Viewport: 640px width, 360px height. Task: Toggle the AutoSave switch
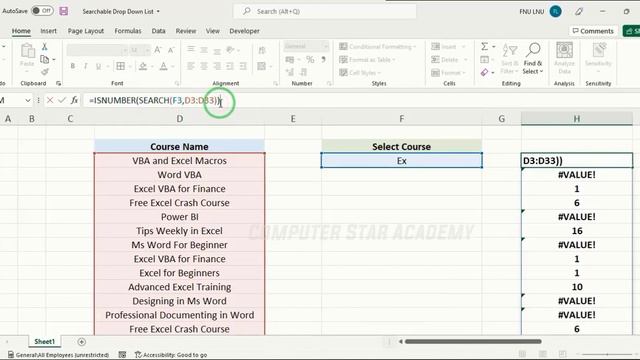(42, 11)
